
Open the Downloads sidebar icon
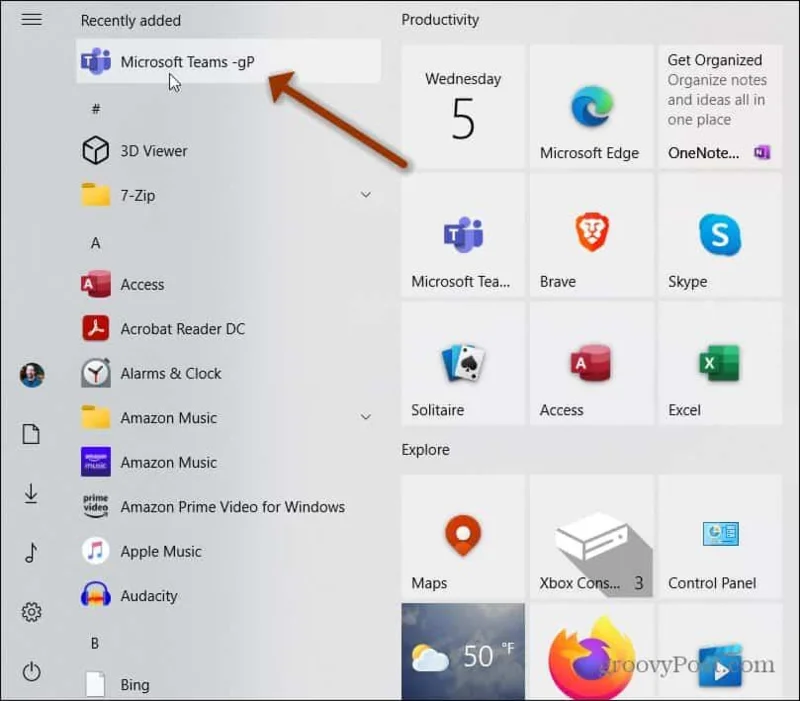pyautogui.click(x=31, y=494)
